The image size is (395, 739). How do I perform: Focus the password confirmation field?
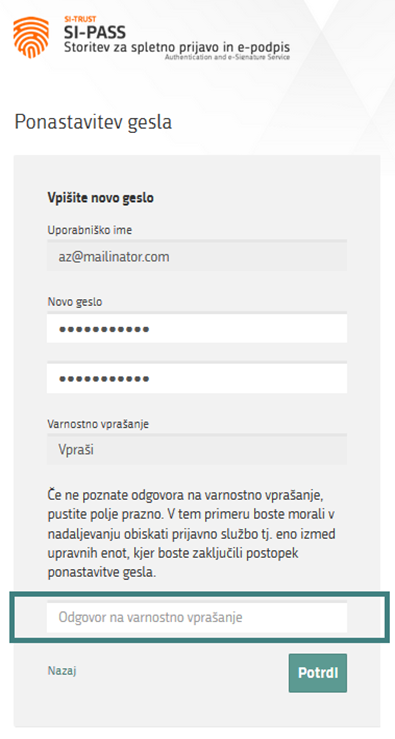click(197, 378)
